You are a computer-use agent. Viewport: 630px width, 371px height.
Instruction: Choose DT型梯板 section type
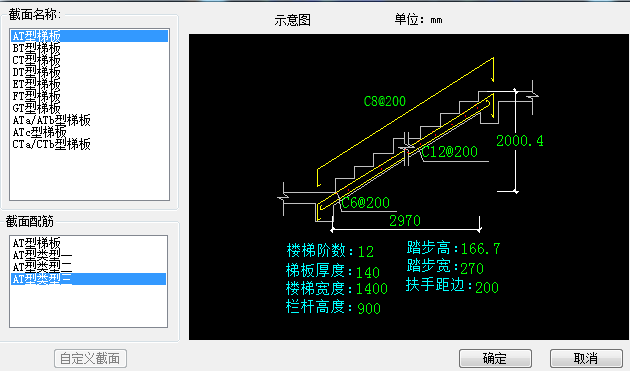pyautogui.click(x=37, y=72)
